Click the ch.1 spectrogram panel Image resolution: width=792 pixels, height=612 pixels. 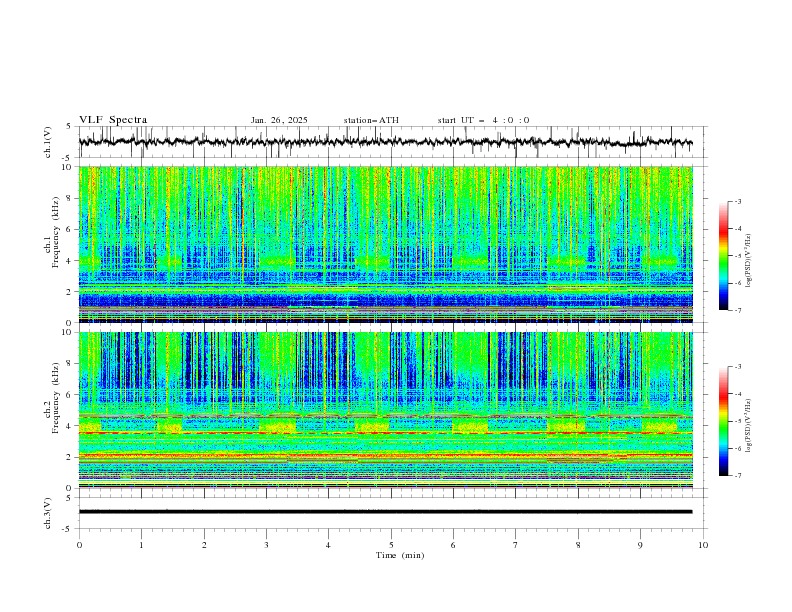tap(385, 244)
